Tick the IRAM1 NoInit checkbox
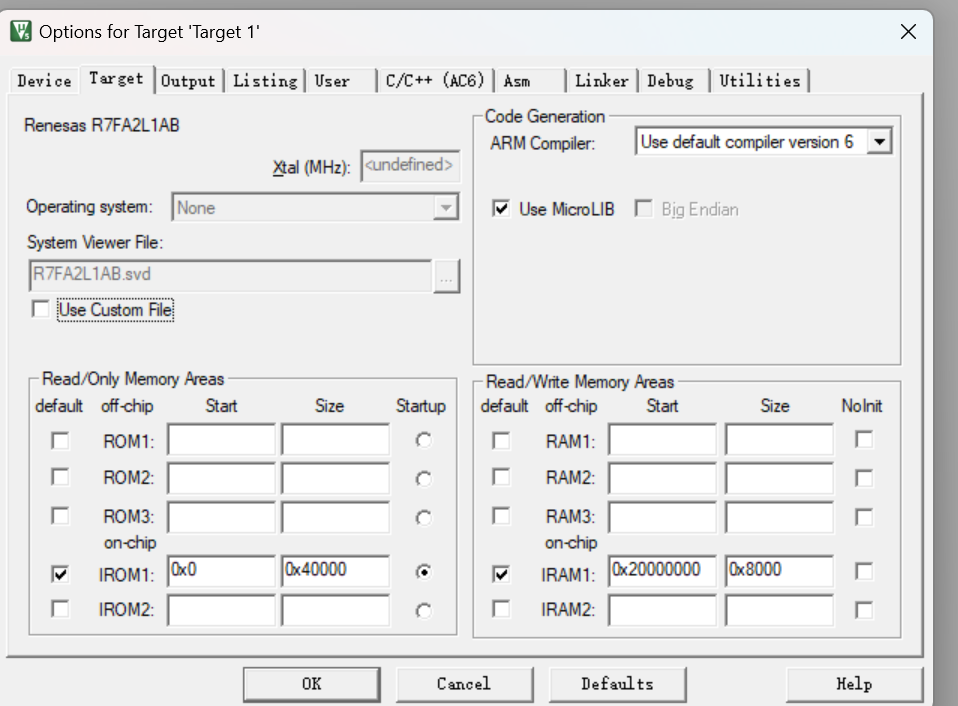 tap(864, 572)
